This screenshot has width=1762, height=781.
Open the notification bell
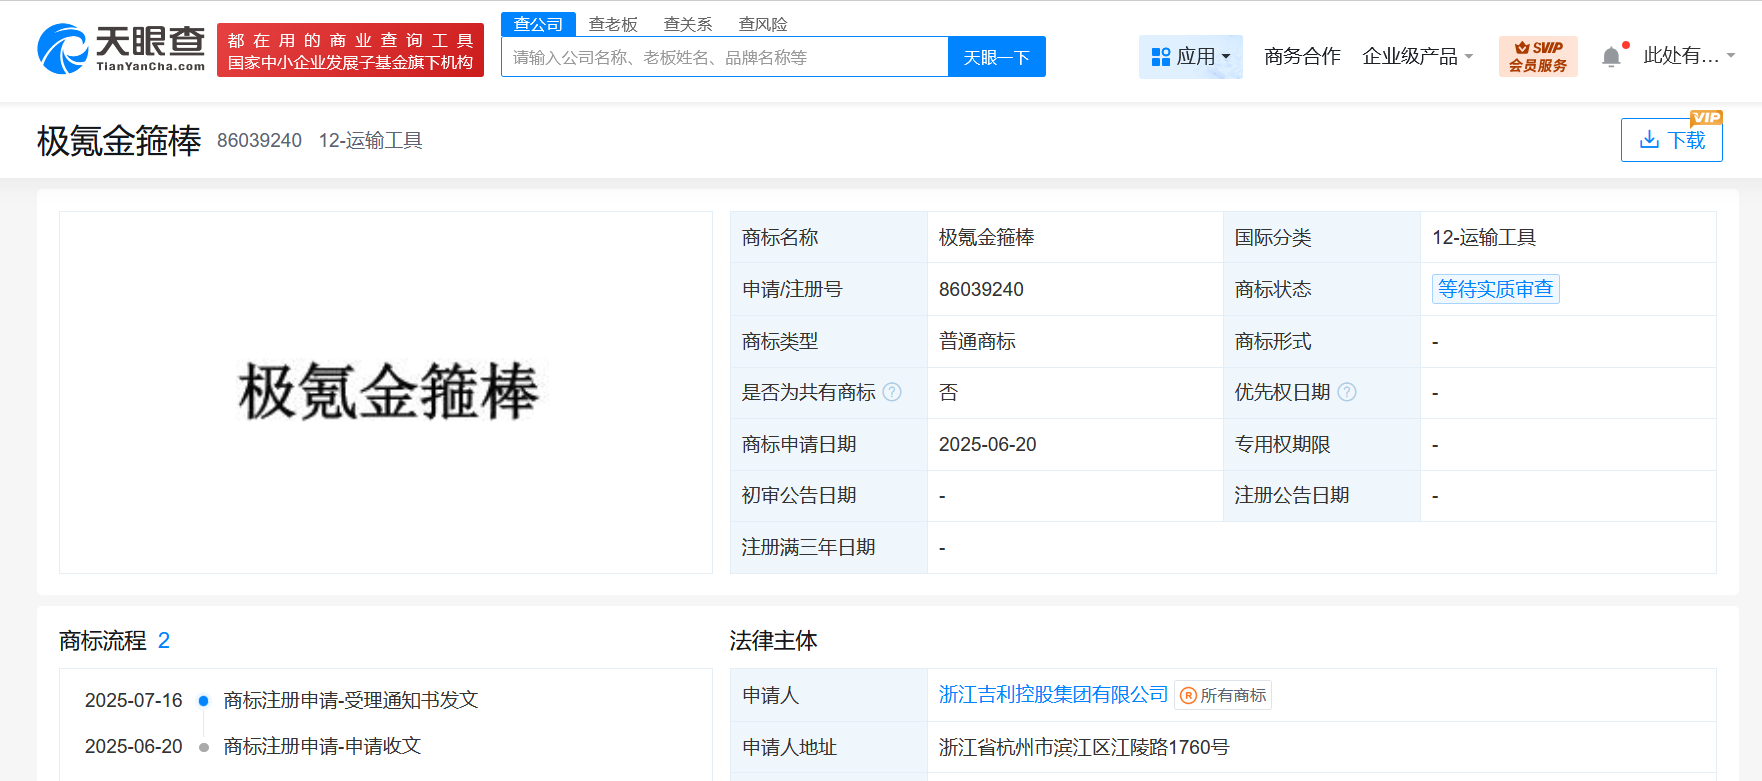[1611, 57]
